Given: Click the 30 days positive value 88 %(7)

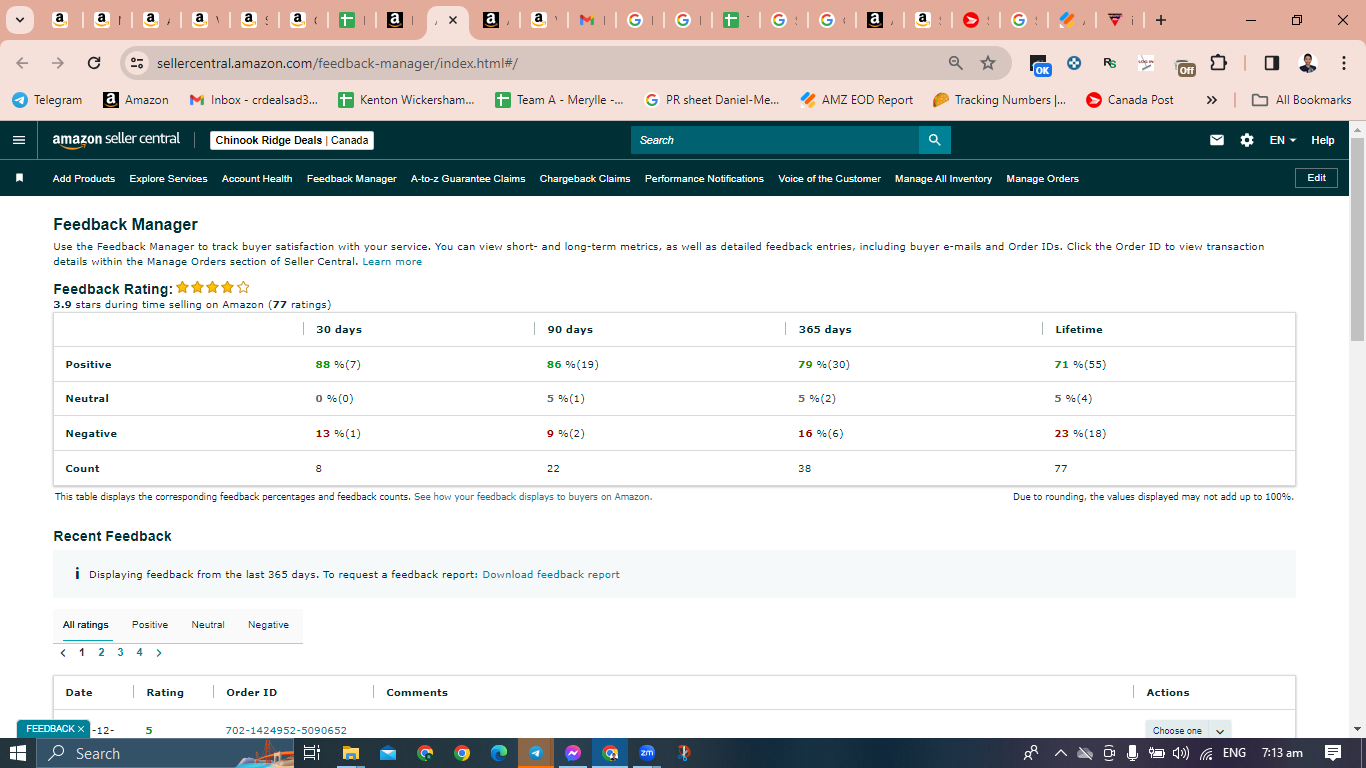Looking at the screenshot, I should [338, 365].
